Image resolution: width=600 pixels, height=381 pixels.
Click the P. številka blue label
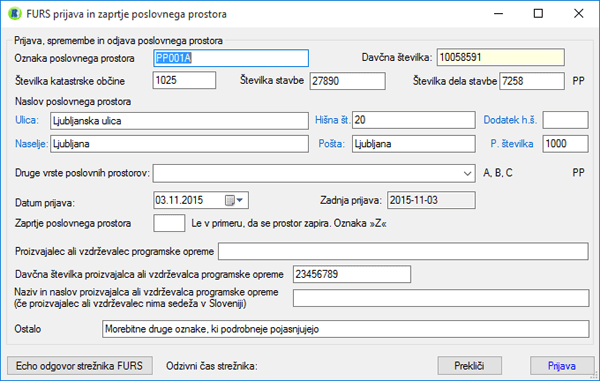point(512,144)
